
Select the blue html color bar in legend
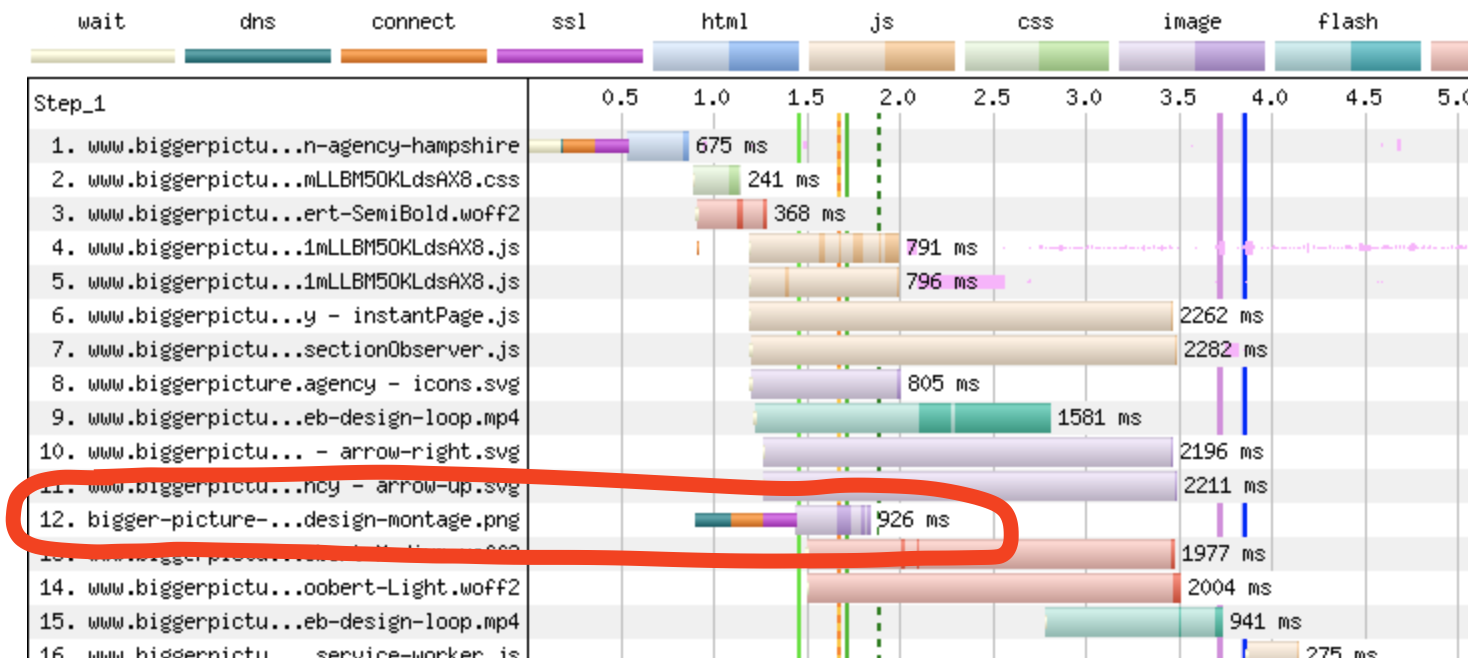point(726,56)
